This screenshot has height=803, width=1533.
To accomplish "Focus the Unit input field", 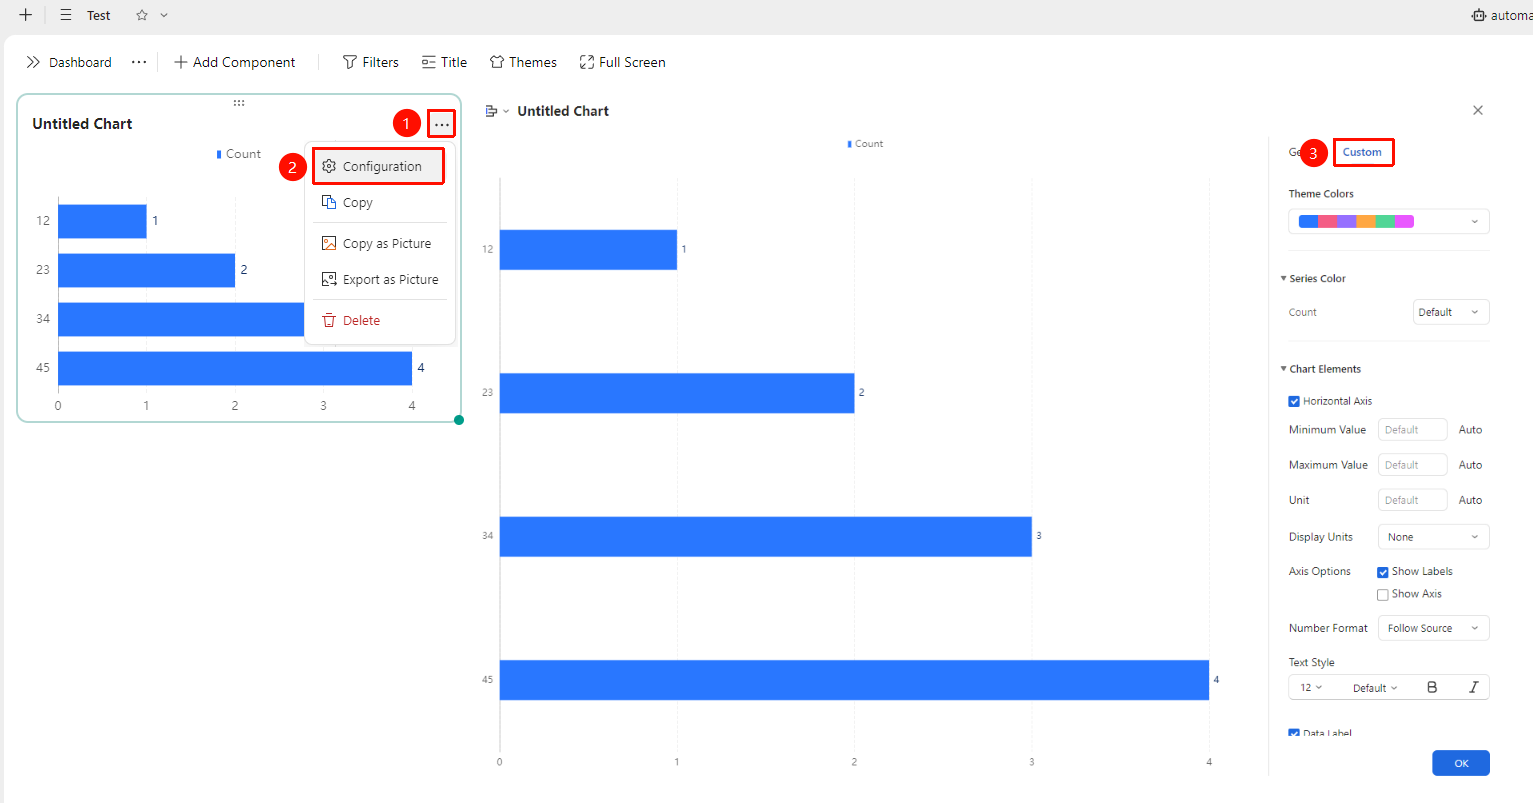I will click(1412, 500).
